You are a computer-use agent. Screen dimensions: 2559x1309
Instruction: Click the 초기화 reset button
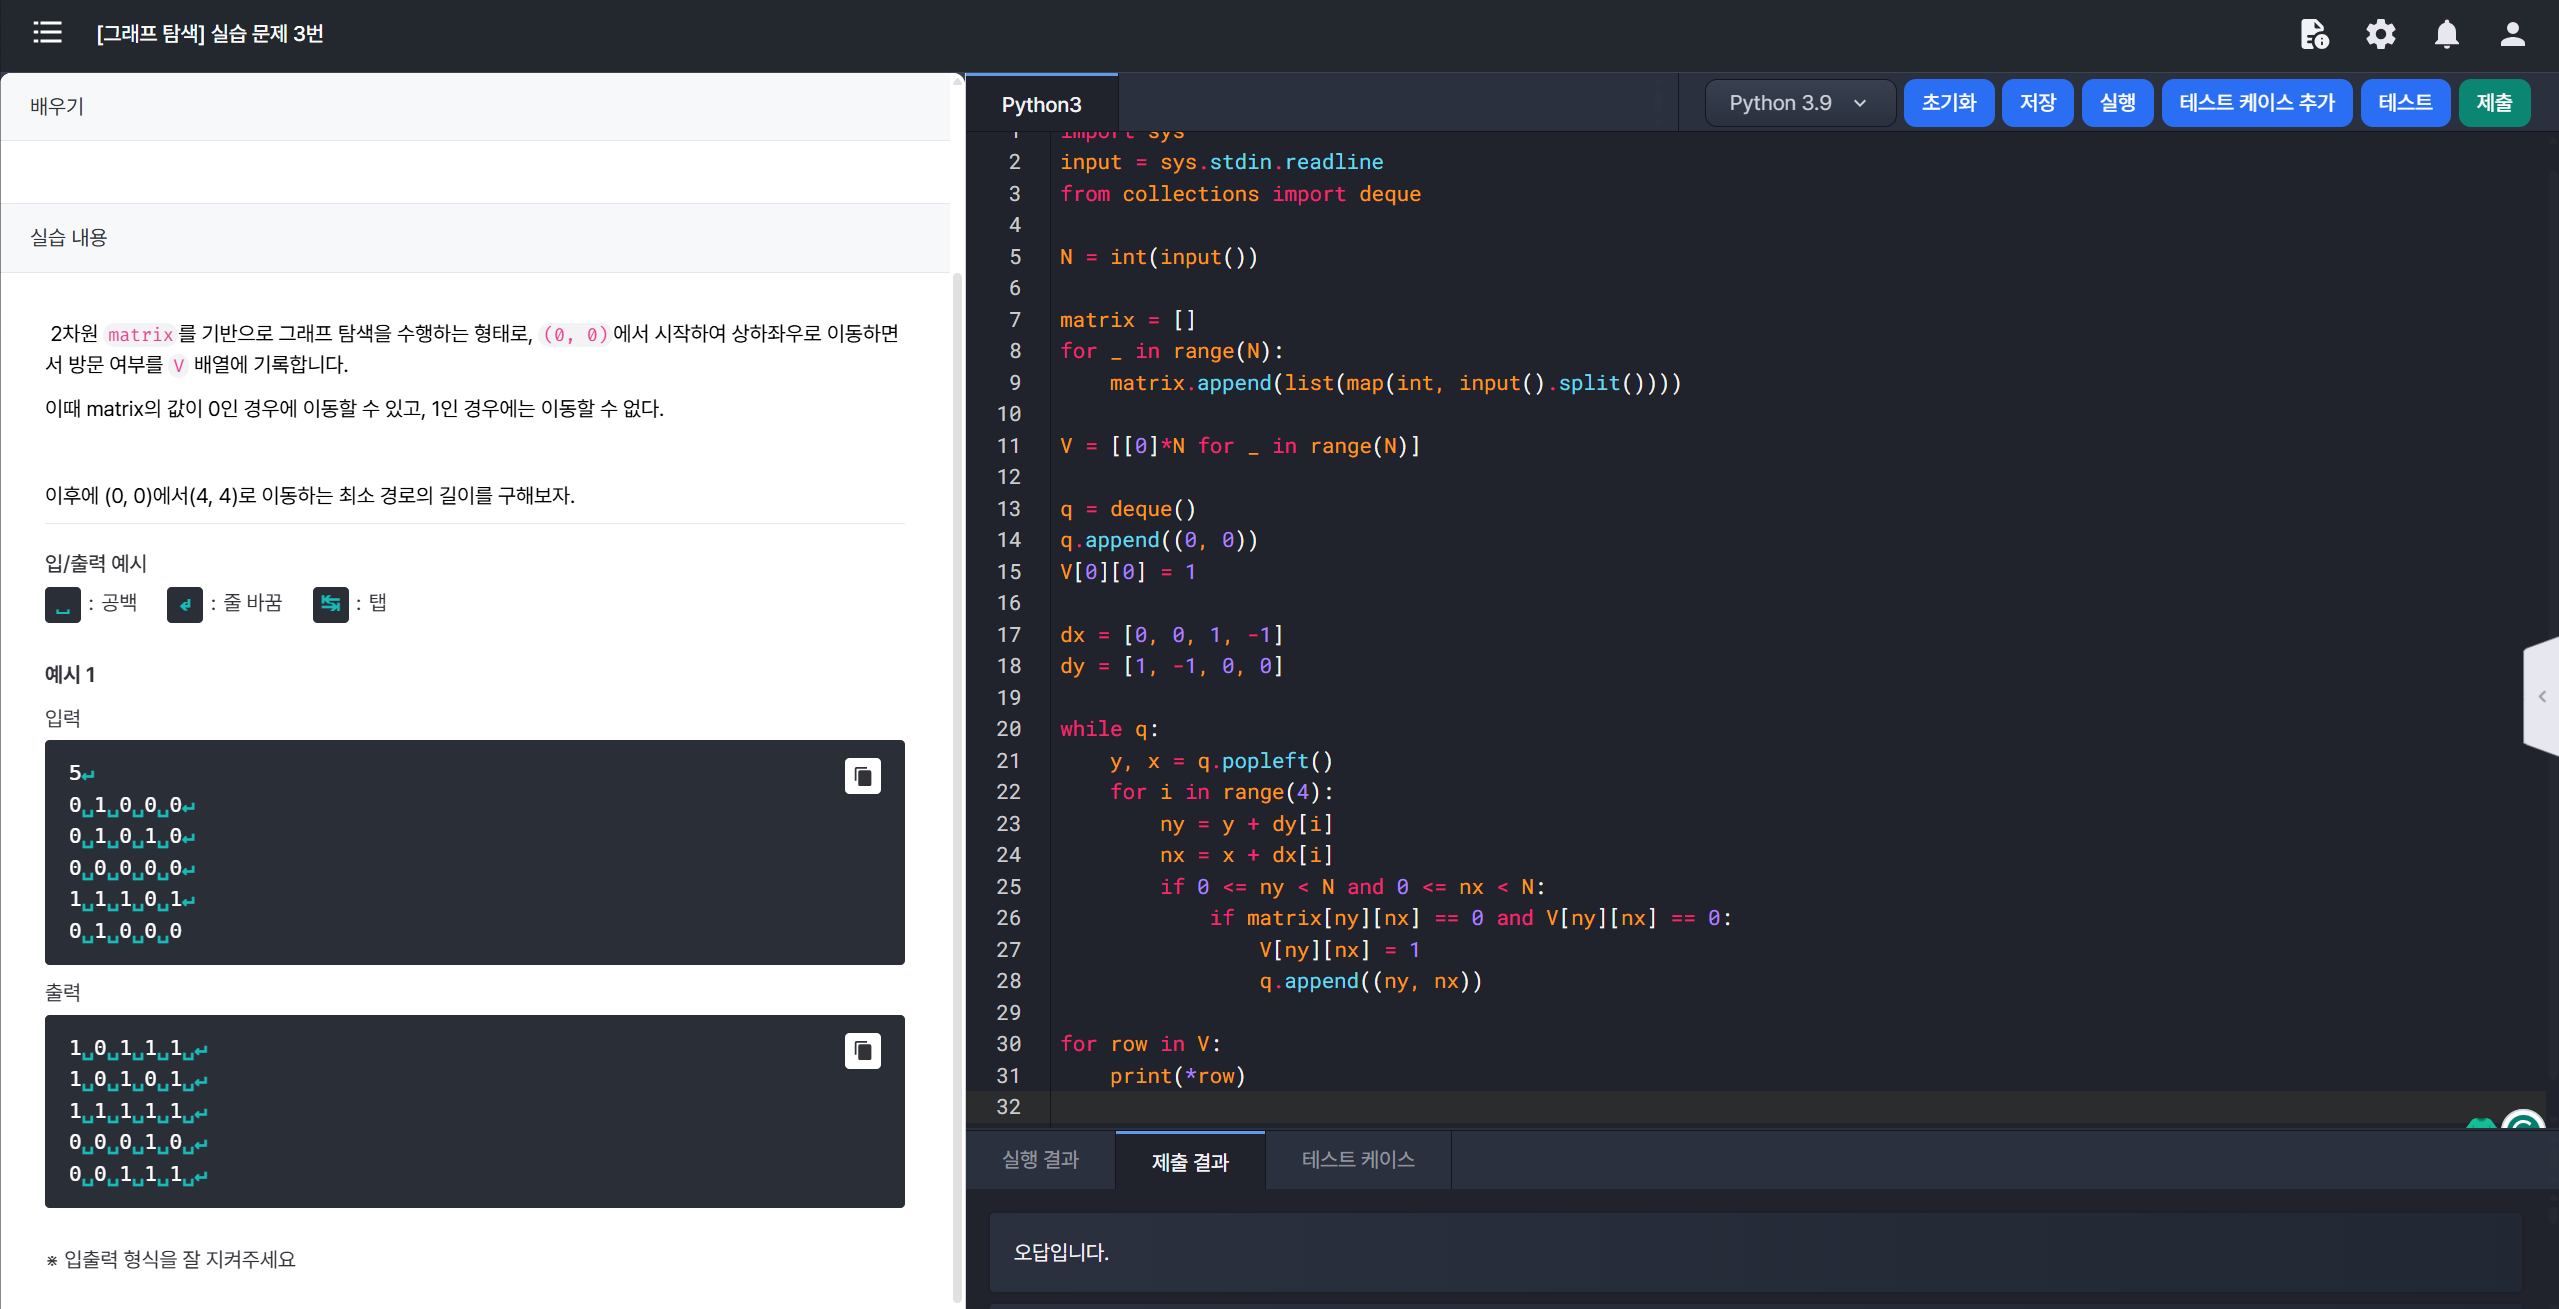(1949, 103)
